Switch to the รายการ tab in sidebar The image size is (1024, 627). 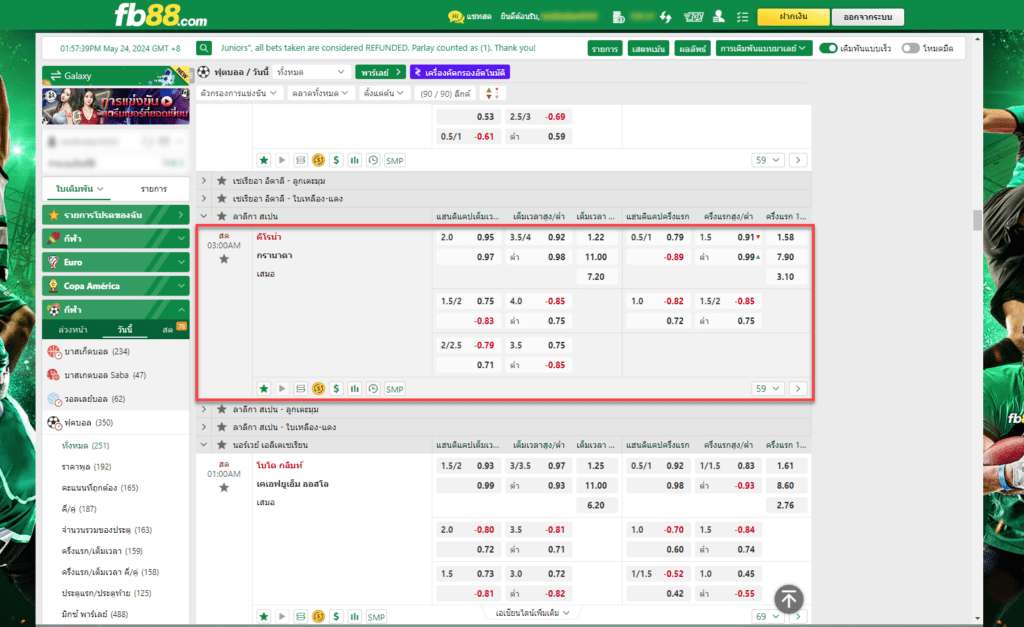tap(153, 189)
